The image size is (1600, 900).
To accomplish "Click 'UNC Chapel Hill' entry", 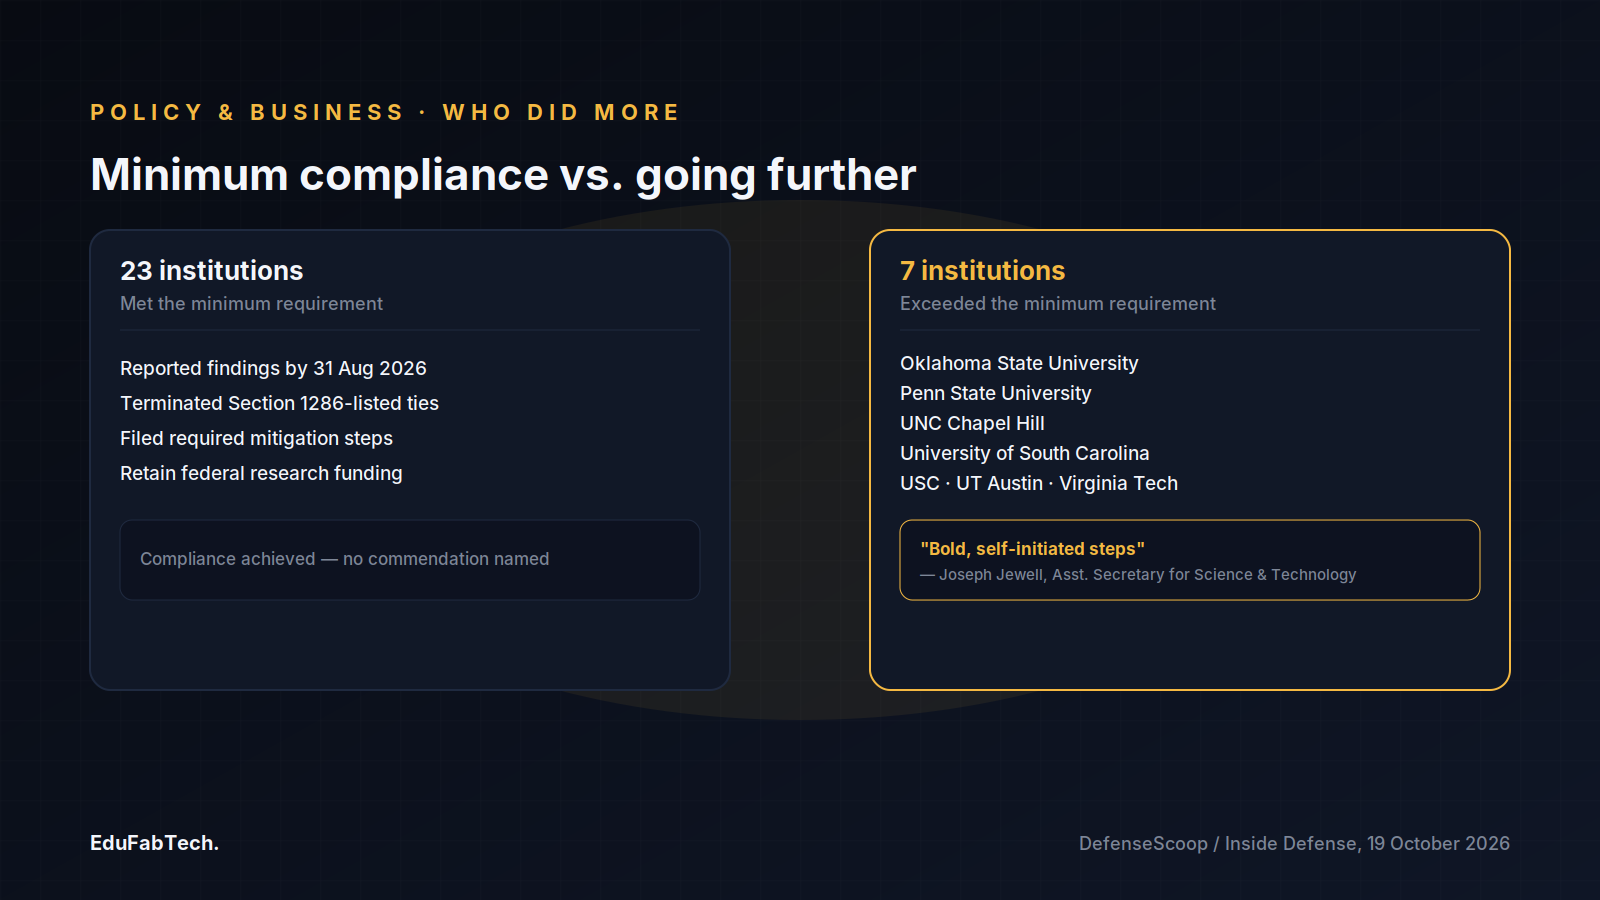I will pyautogui.click(x=972, y=423).
